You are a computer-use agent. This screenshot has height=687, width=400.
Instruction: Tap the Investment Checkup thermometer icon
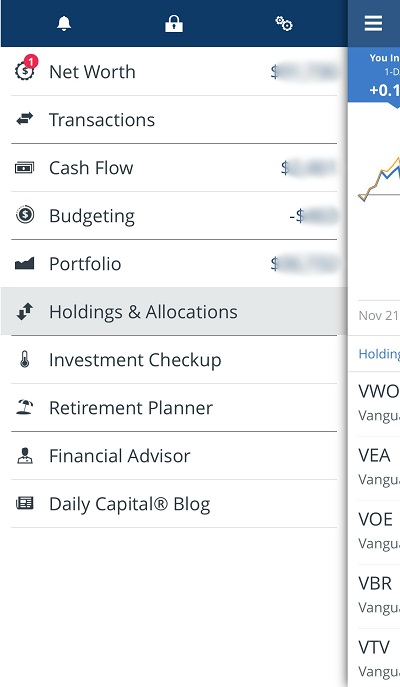pyautogui.click(x=25, y=359)
